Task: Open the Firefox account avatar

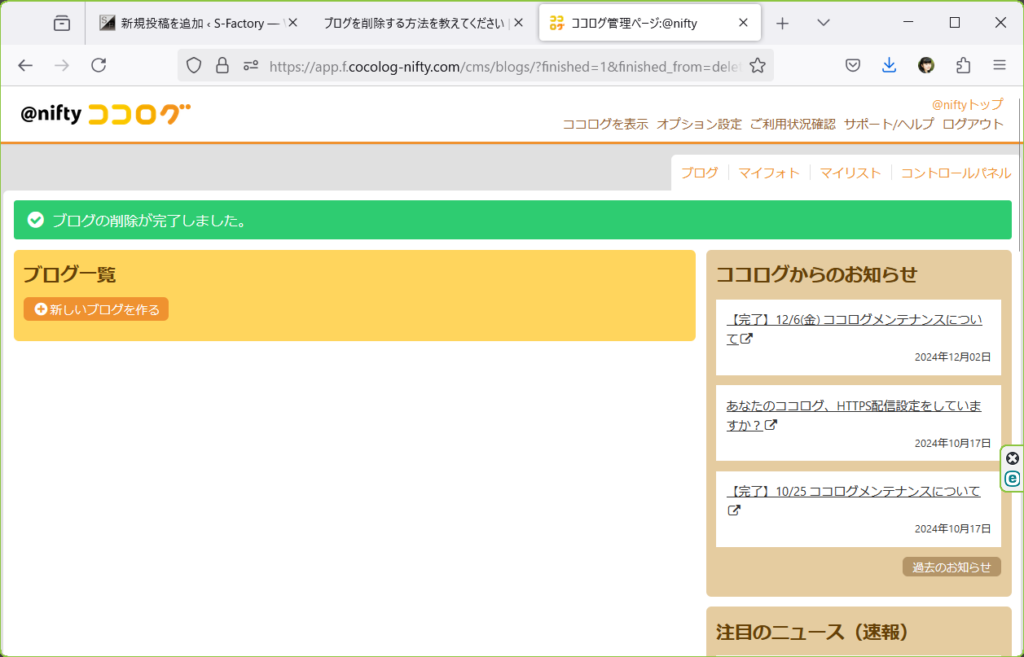Action: pos(925,65)
